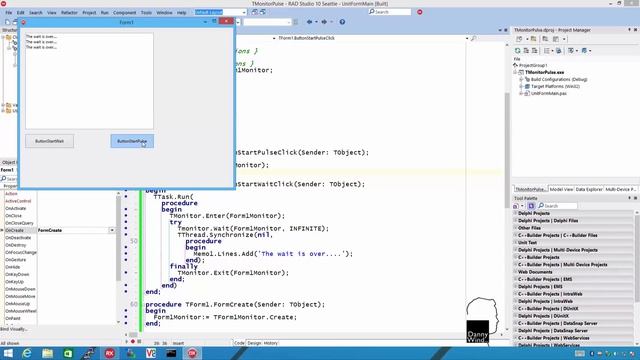
Task: Open the File menu
Action: [x=9, y=13]
